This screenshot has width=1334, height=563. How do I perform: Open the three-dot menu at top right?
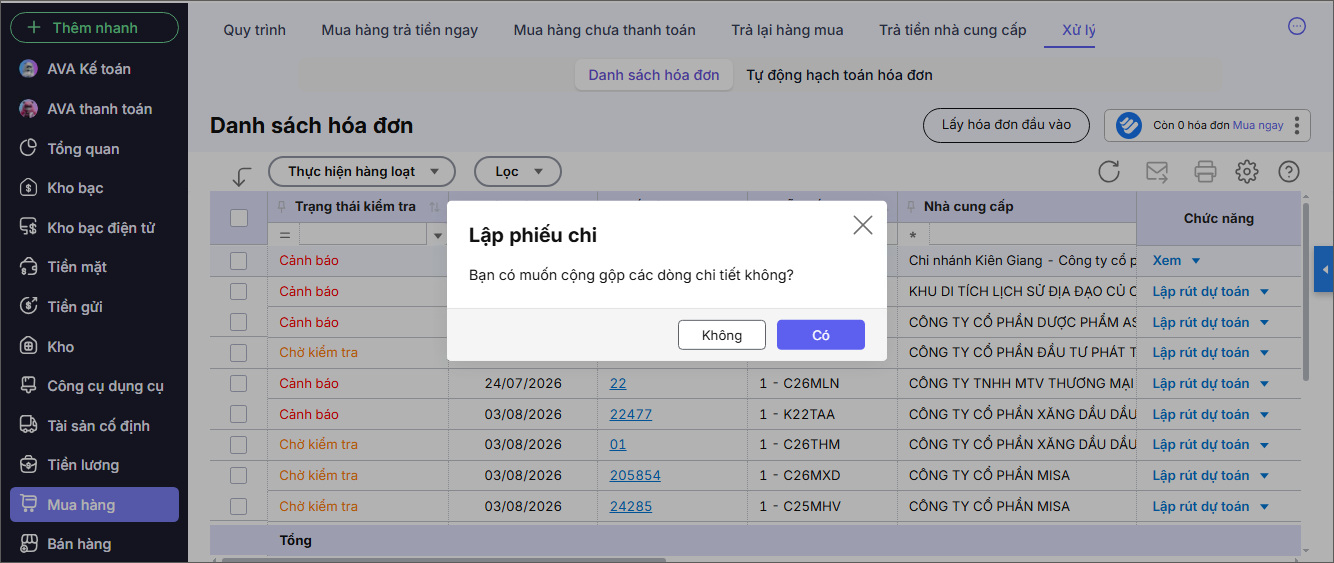pos(1297,27)
